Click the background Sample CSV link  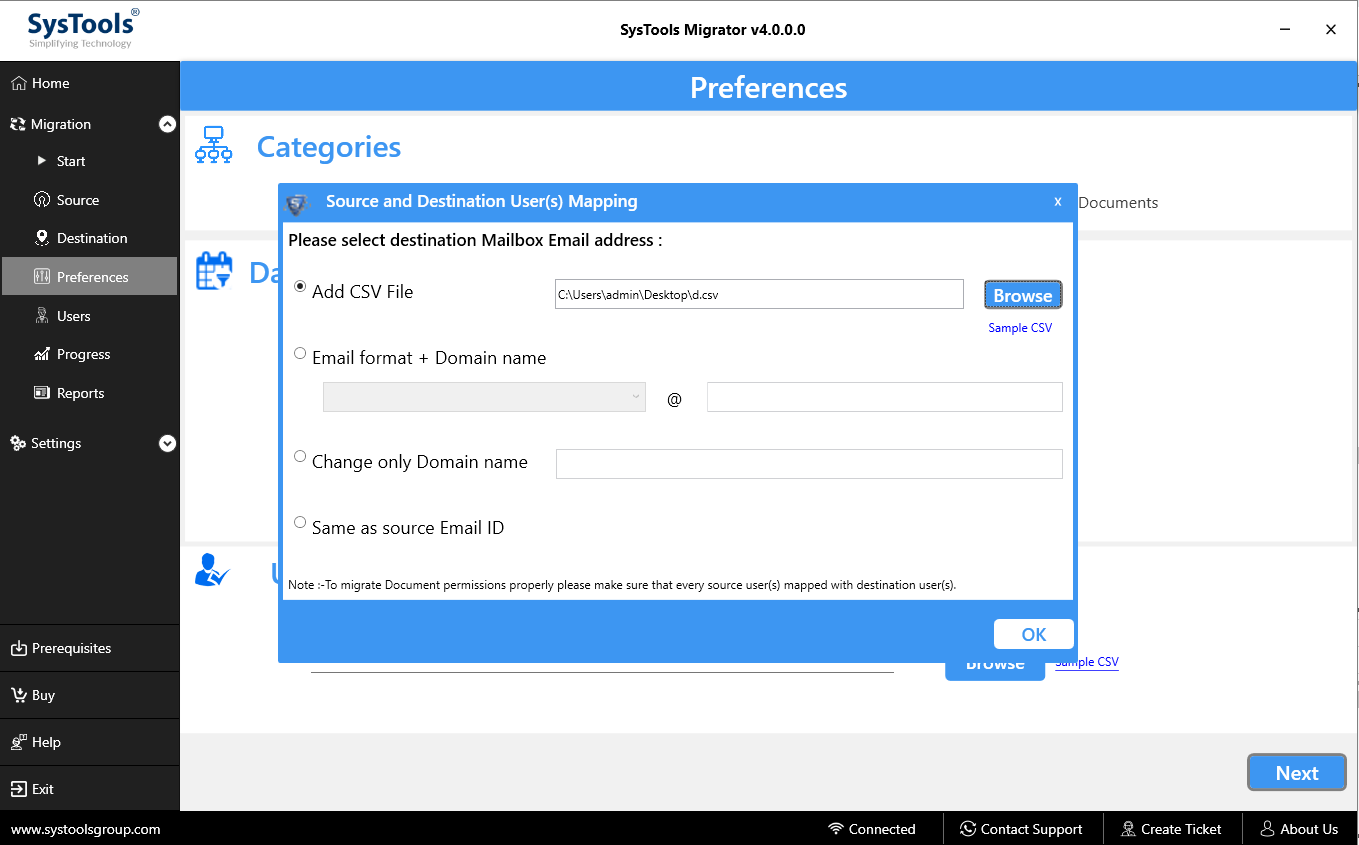pyautogui.click(x=1087, y=662)
